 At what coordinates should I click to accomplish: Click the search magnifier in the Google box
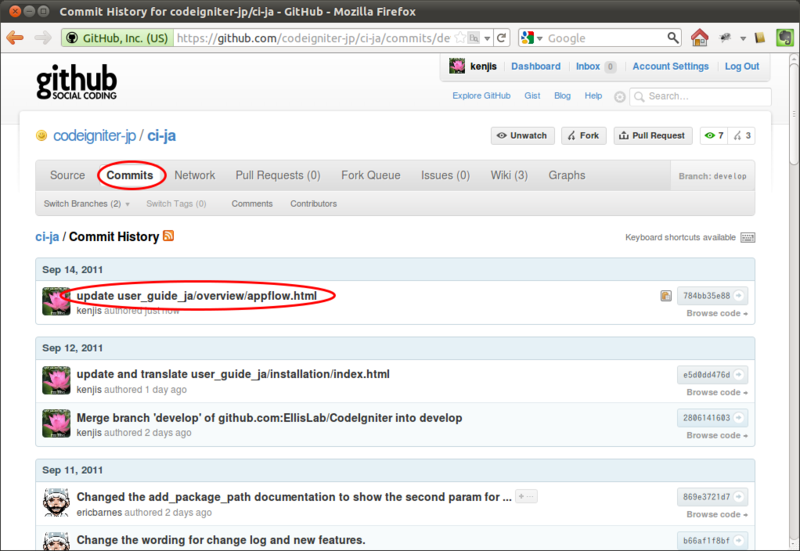click(673, 38)
